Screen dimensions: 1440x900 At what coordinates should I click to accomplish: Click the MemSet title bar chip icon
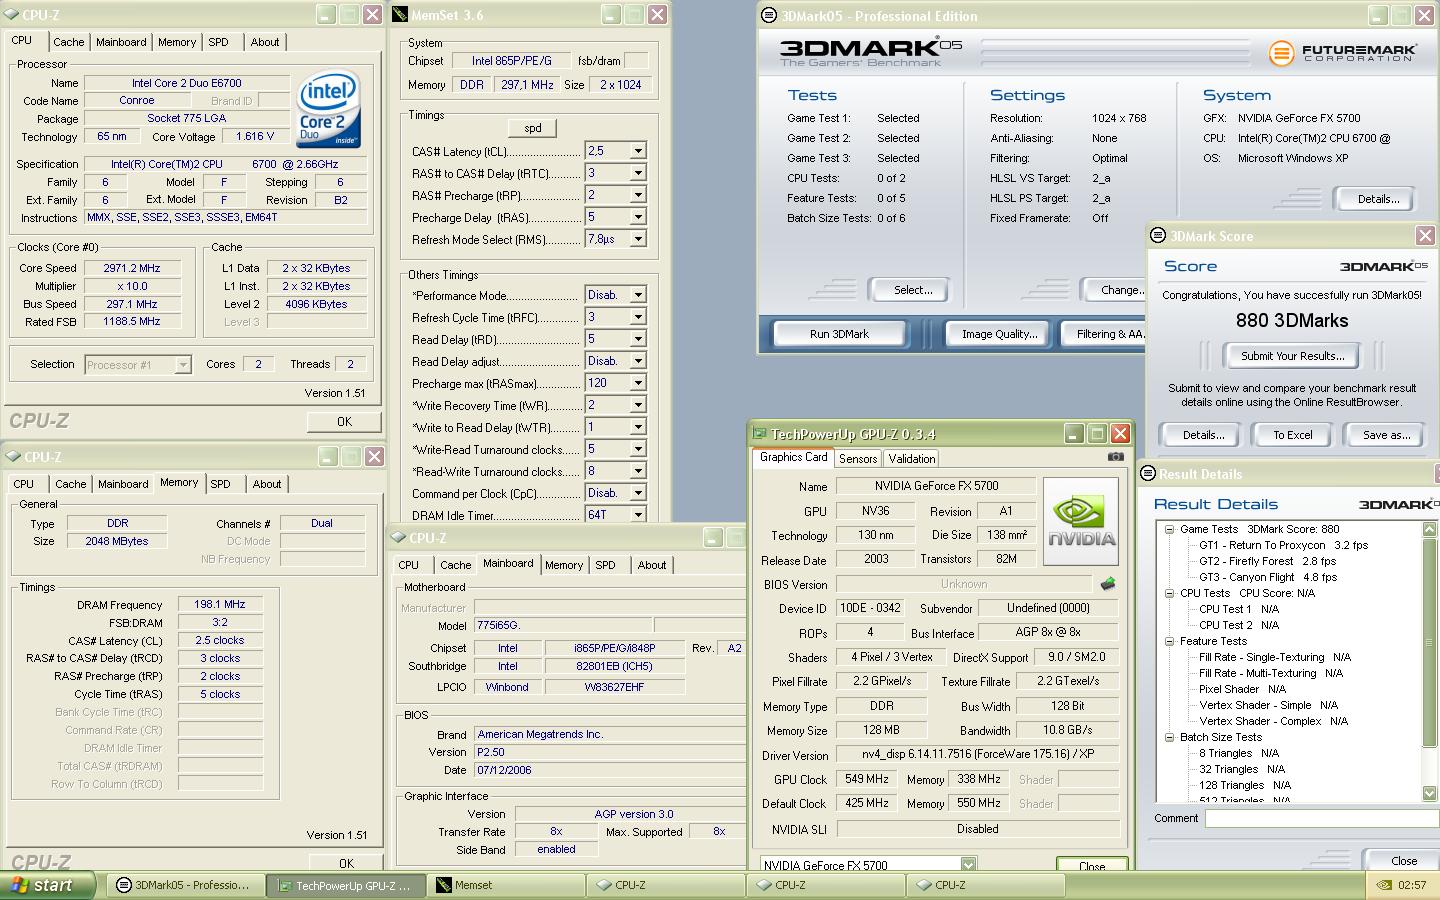400,15
